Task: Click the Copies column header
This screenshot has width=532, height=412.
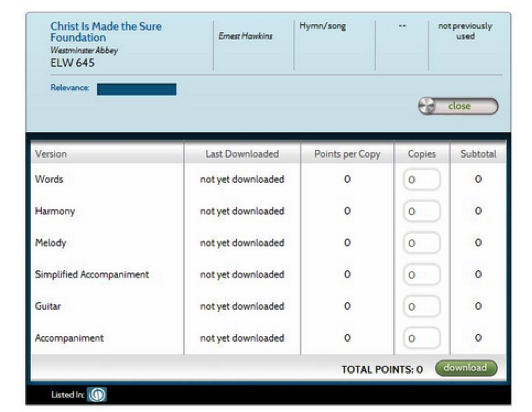Action: [422, 154]
